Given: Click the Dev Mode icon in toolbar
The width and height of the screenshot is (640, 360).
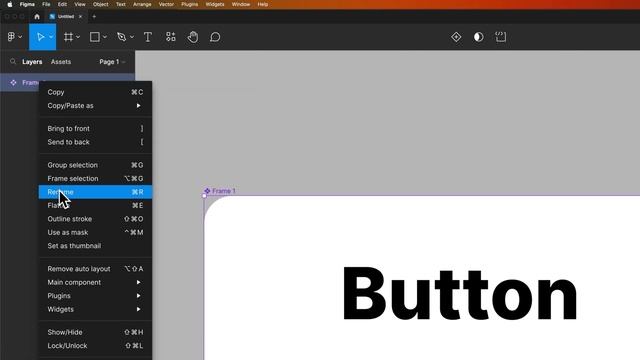Looking at the screenshot, I should pyautogui.click(x=501, y=37).
